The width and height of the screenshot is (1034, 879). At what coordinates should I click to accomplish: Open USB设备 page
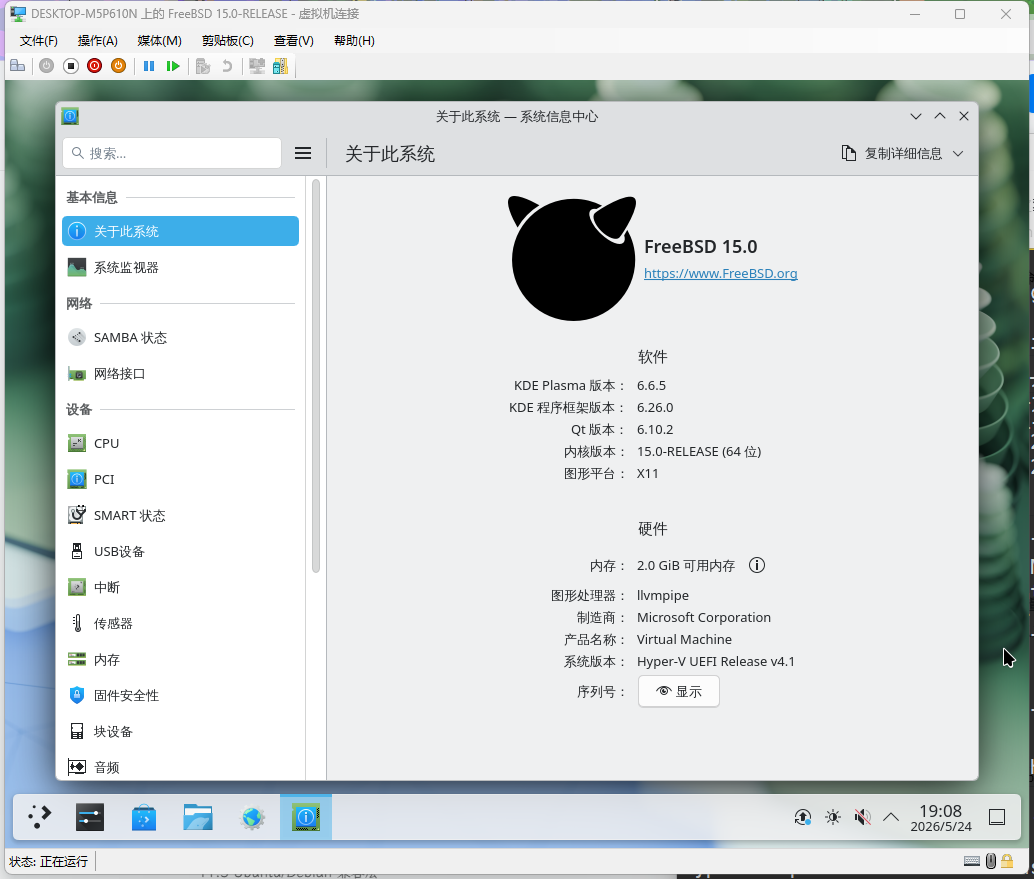coord(180,551)
